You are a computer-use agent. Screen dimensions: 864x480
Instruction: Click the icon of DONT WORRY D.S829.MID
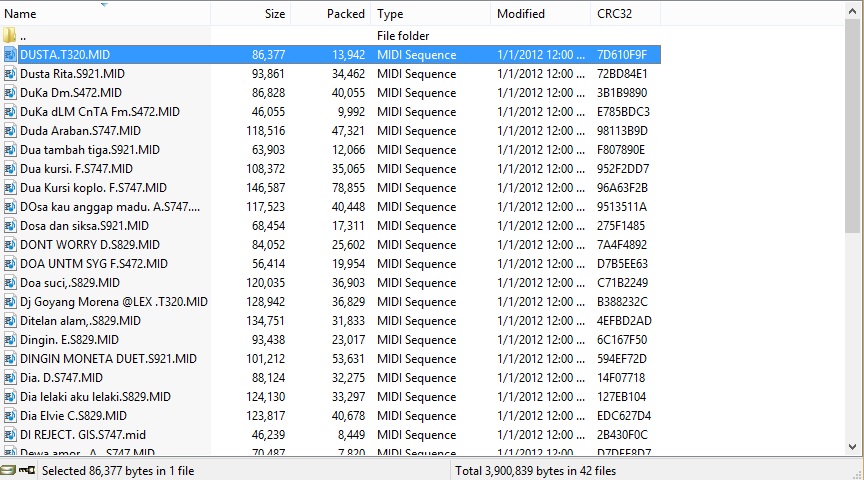tap(10, 245)
